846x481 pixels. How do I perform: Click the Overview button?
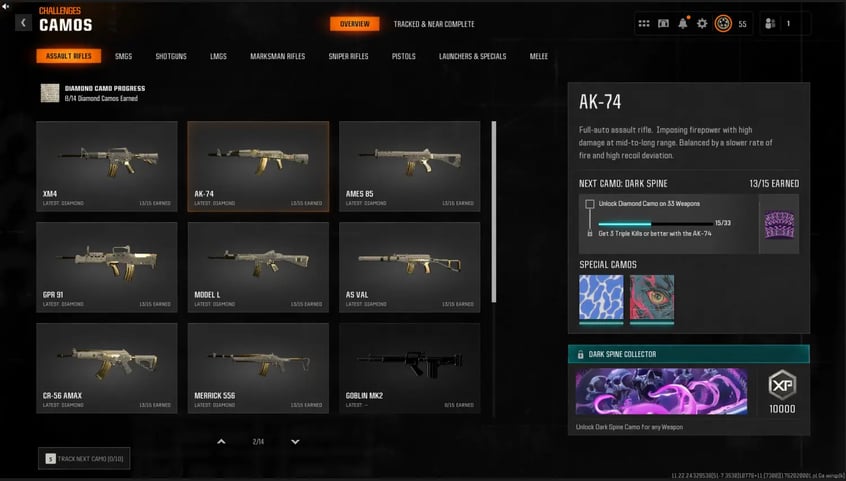coord(354,24)
